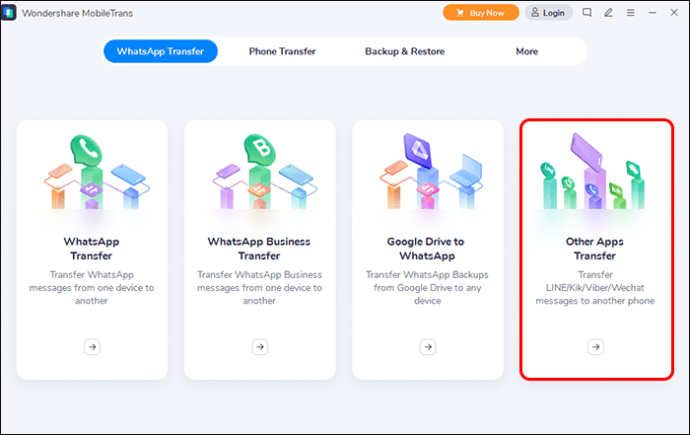Select the WhatsApp Business 'B' illustration
690x435 pixels.
(264, 172)
